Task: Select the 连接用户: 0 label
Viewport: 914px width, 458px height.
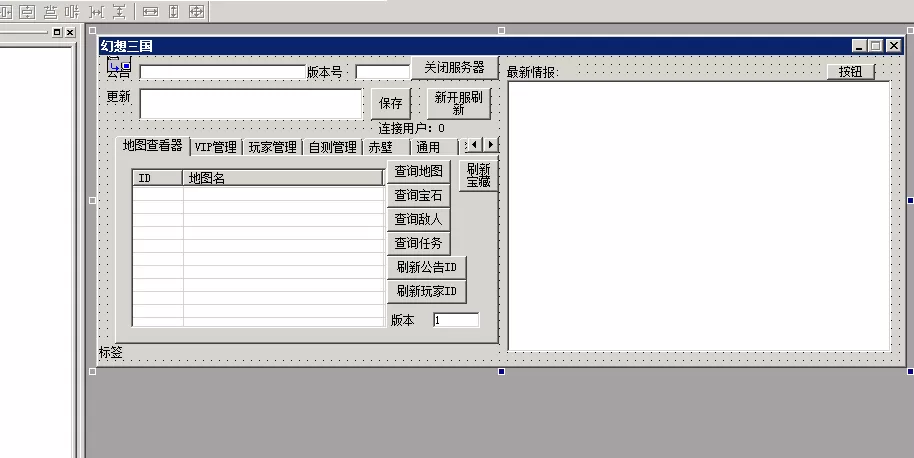Action: point(412,128)
